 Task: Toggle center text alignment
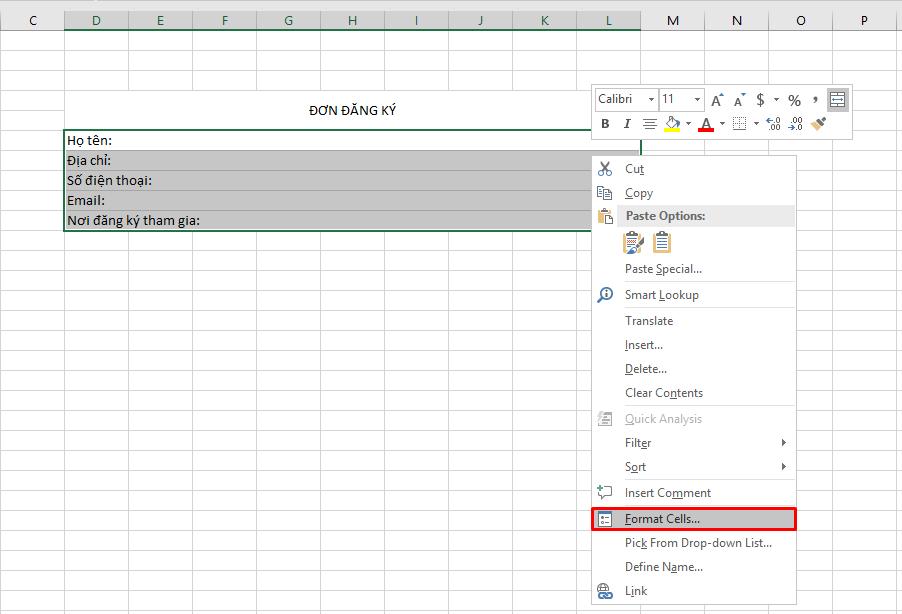[650, 123]
